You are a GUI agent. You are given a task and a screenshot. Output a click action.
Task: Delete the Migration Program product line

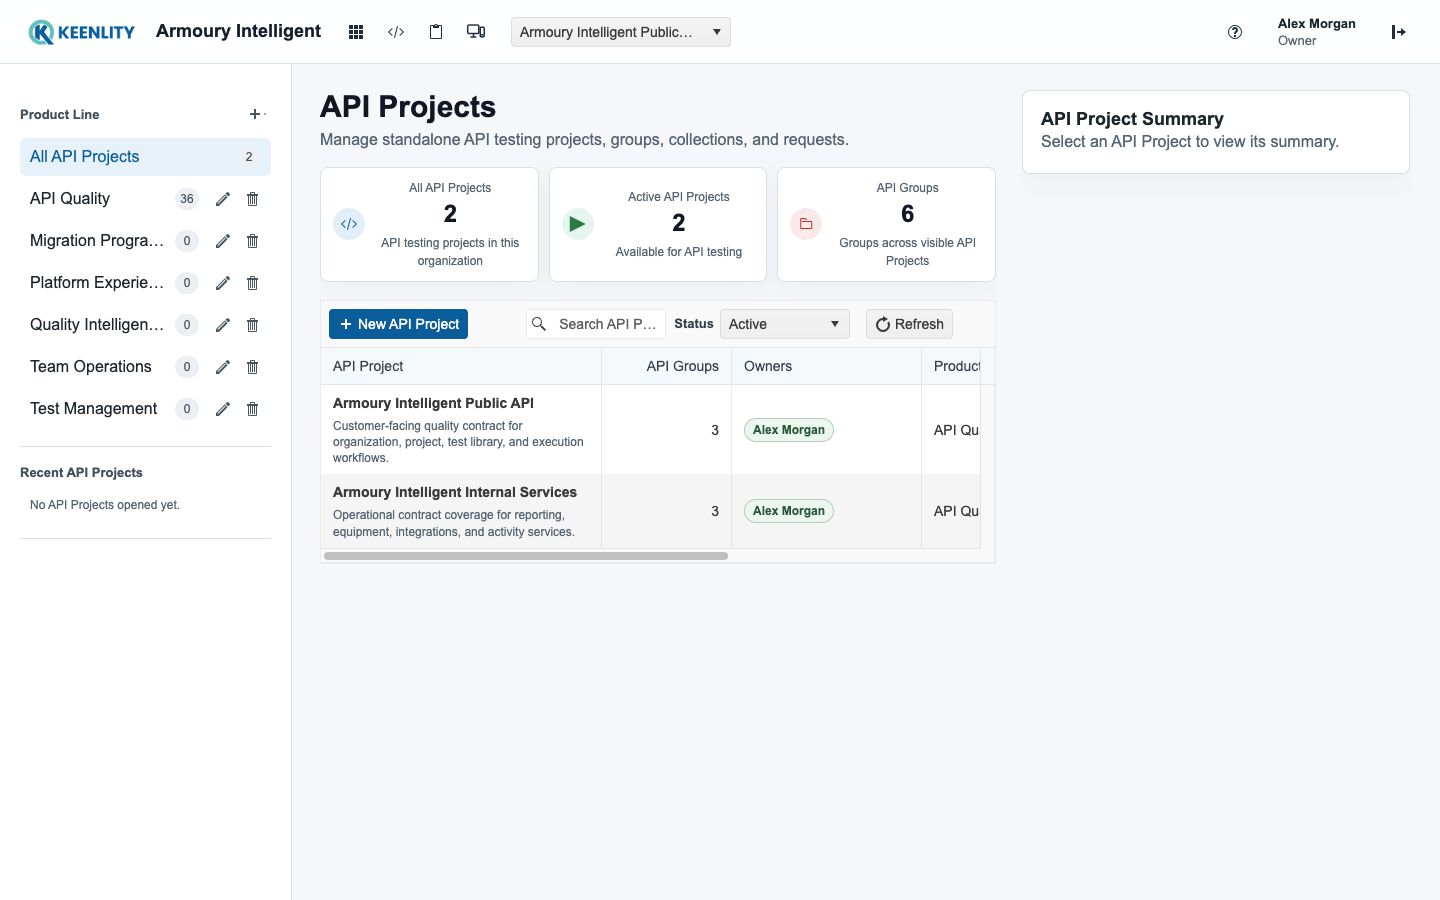coord(253,241)
